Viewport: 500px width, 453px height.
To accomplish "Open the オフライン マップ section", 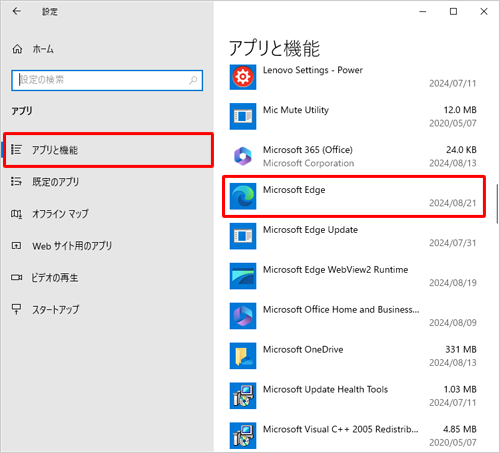I will pos(107,214).
